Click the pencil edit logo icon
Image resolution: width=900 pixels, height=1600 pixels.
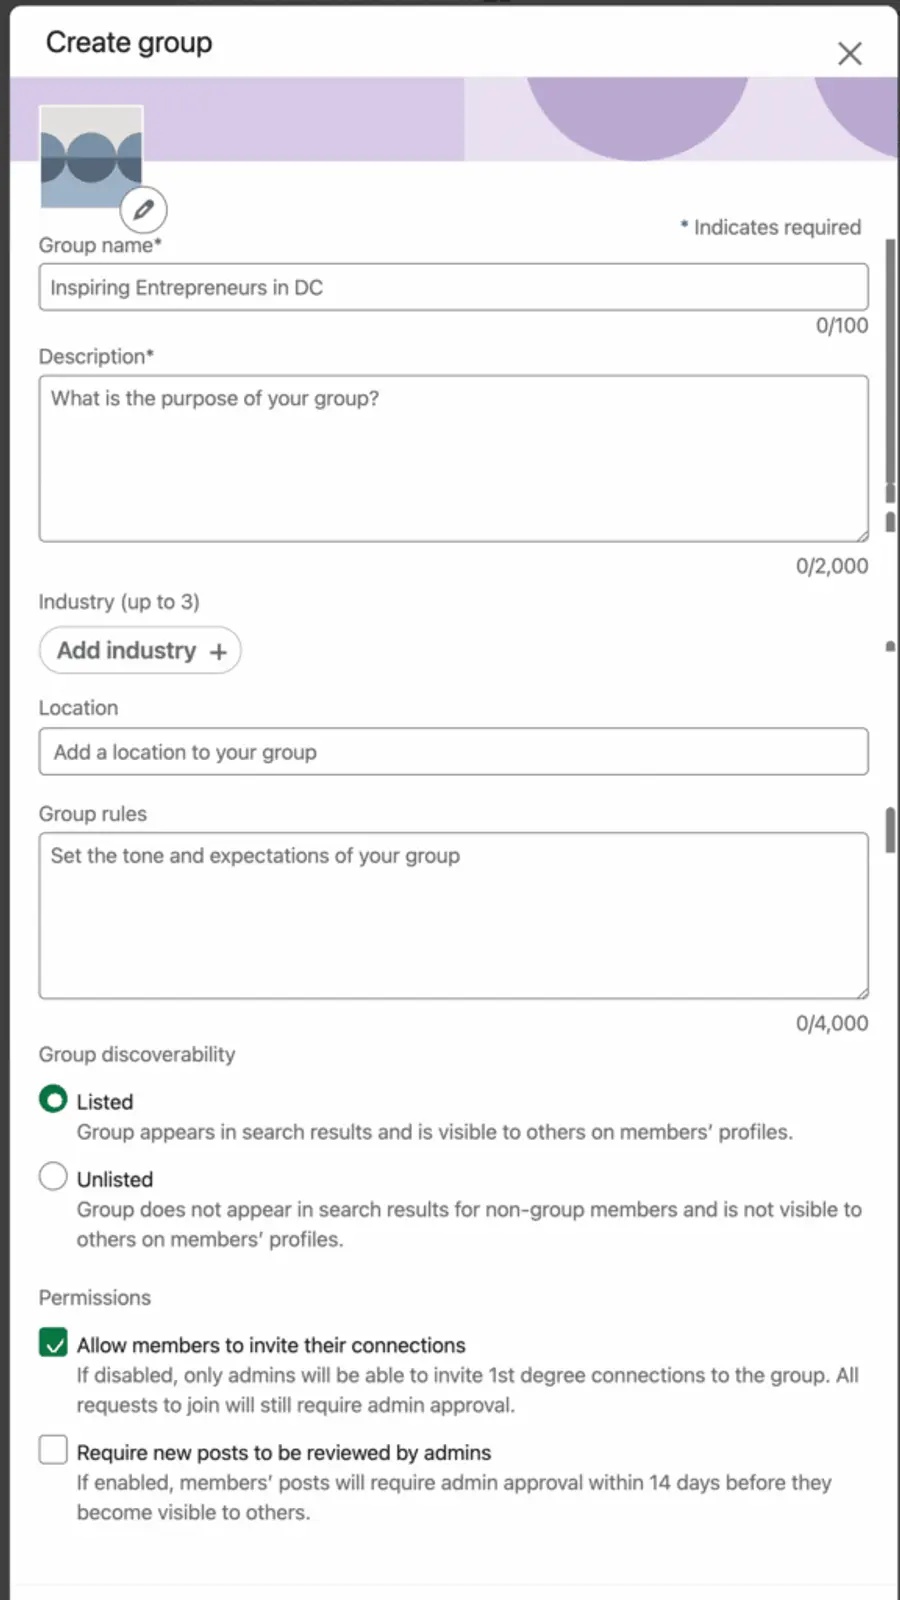tap(144, 210)
